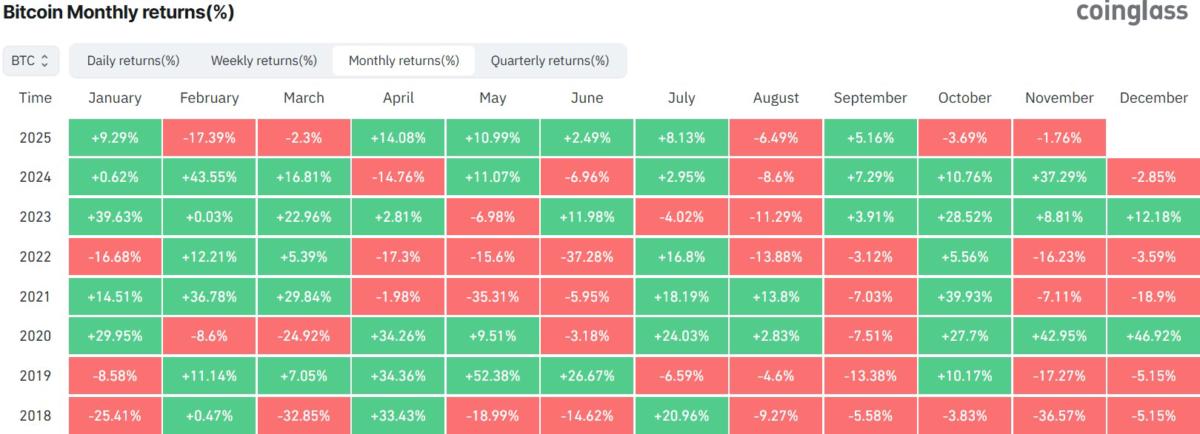Click October 2021 cell showing +39.93%
1200x434 pixels.
(x=965, y=297)
